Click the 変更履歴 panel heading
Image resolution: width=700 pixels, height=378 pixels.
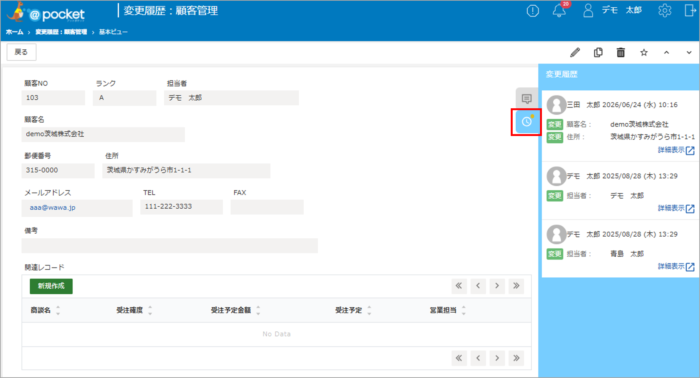(x=562, y=75)
